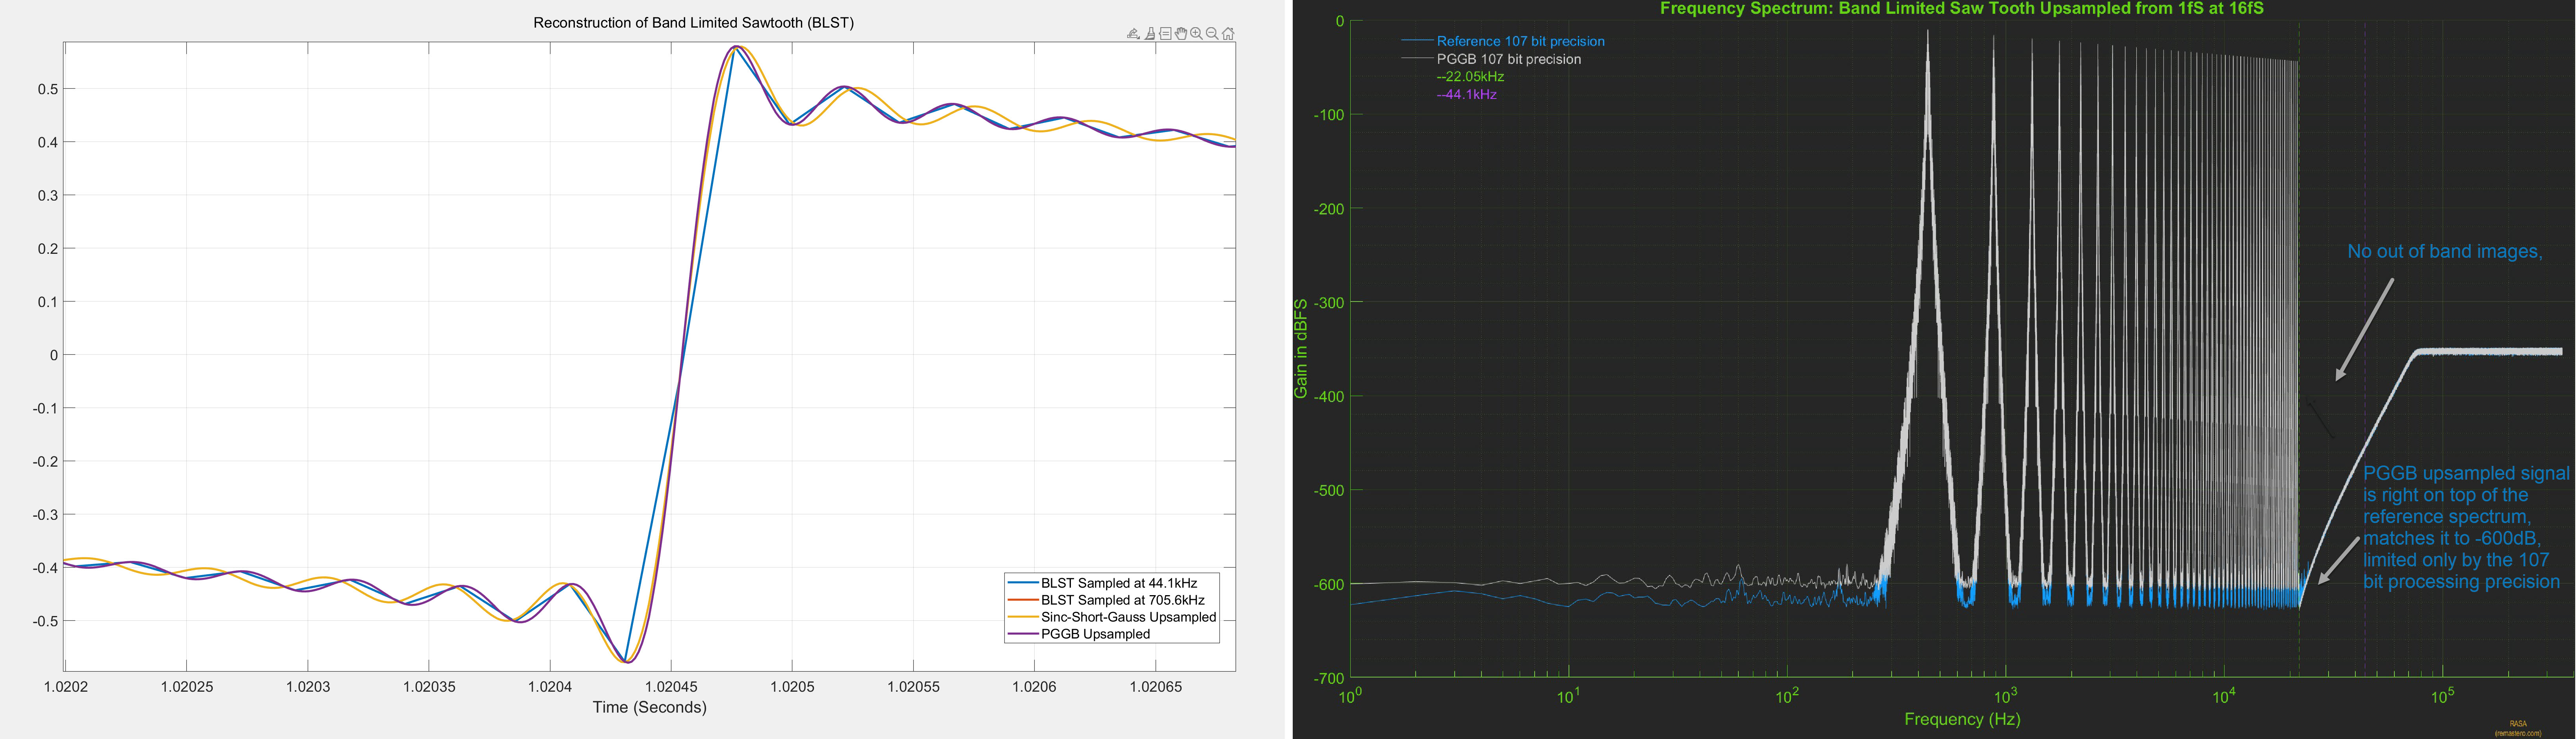Click the left plot y-axis tick '-0.5'

[x=44, y=621]
